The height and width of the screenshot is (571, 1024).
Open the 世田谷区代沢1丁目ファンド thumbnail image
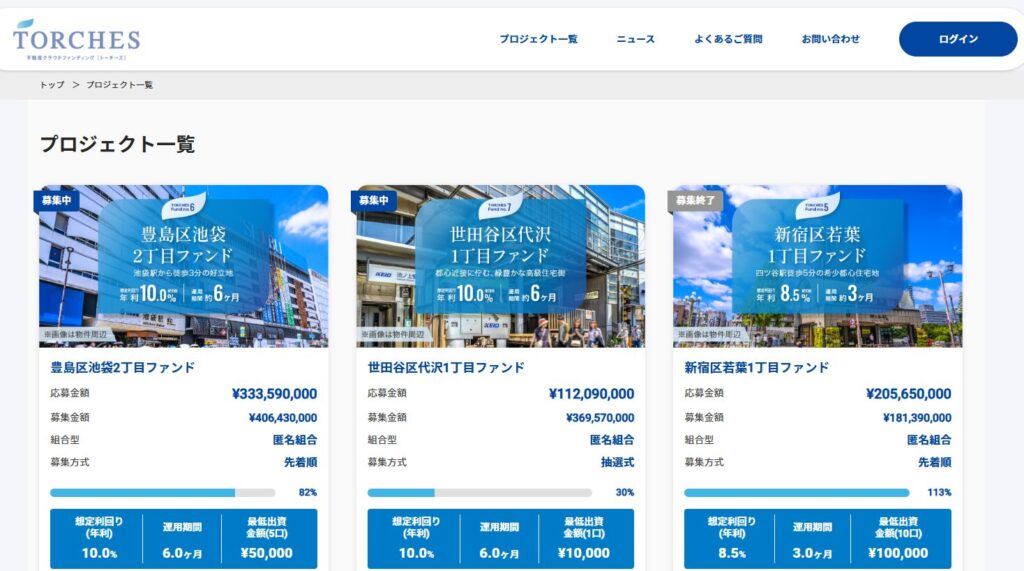(x=500, y=267)
